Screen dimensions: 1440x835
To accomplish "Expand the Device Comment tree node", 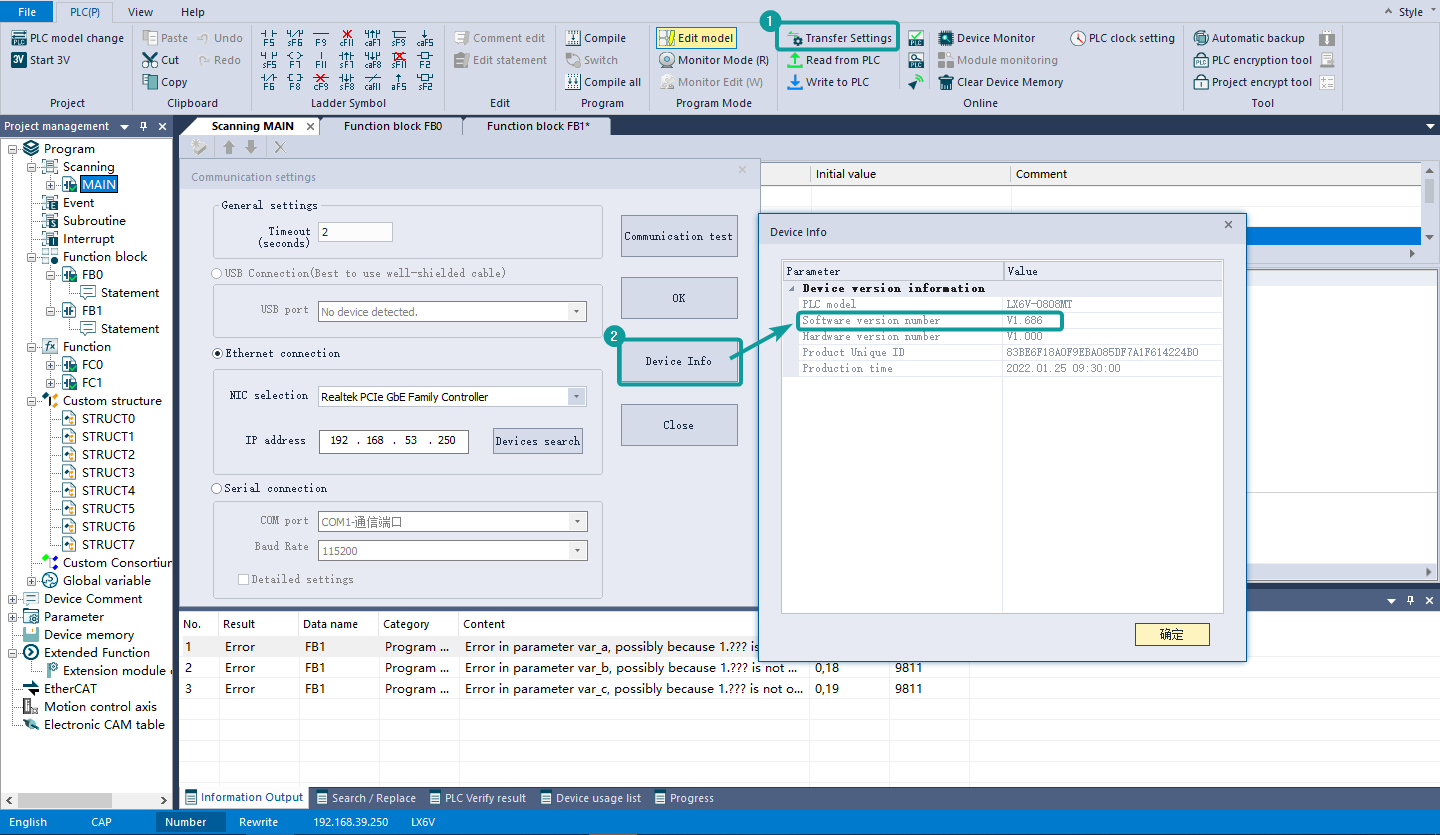I will tap(13, 599).
